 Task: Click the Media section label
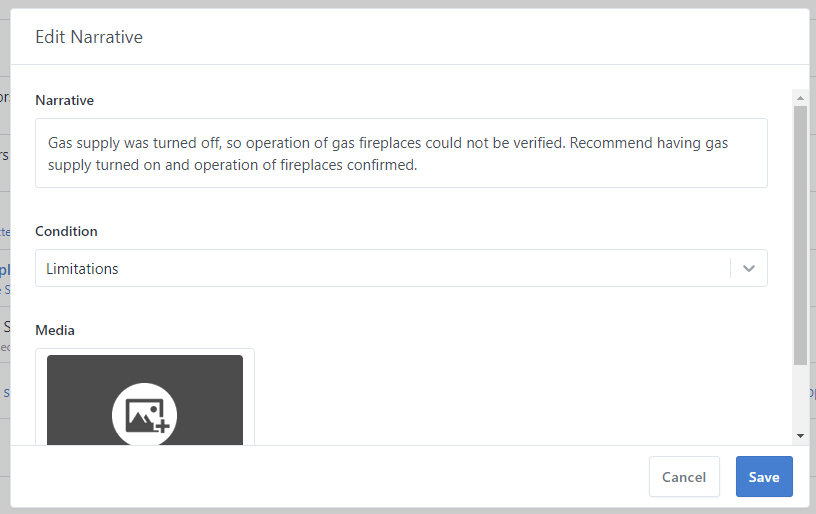tap(55, 330)
